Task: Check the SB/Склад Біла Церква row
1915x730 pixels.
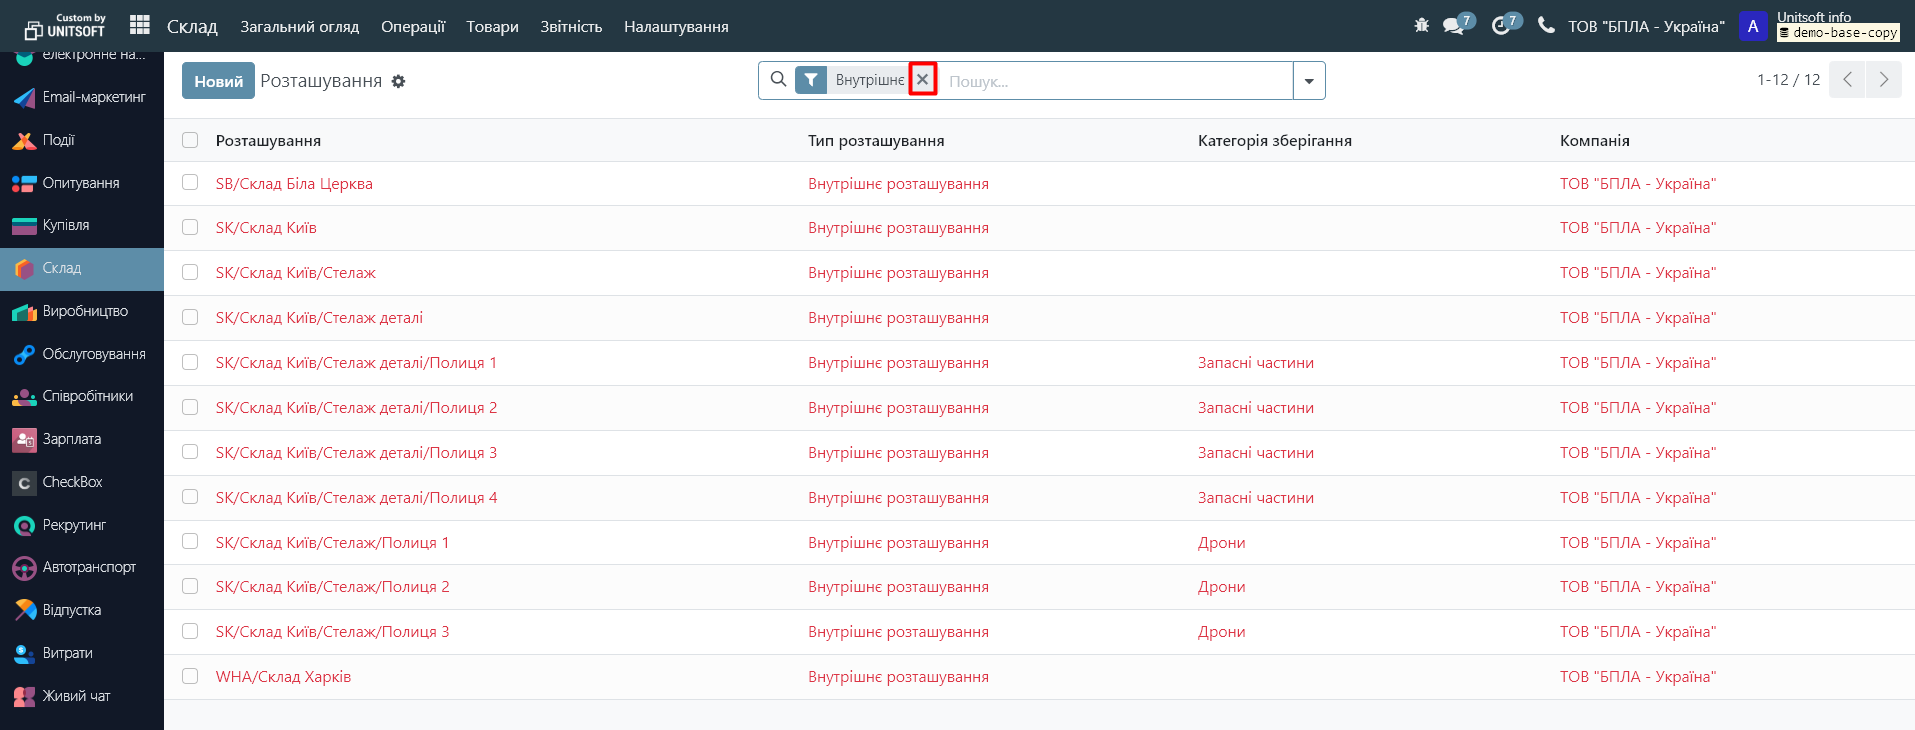Action: coord(190,182)
